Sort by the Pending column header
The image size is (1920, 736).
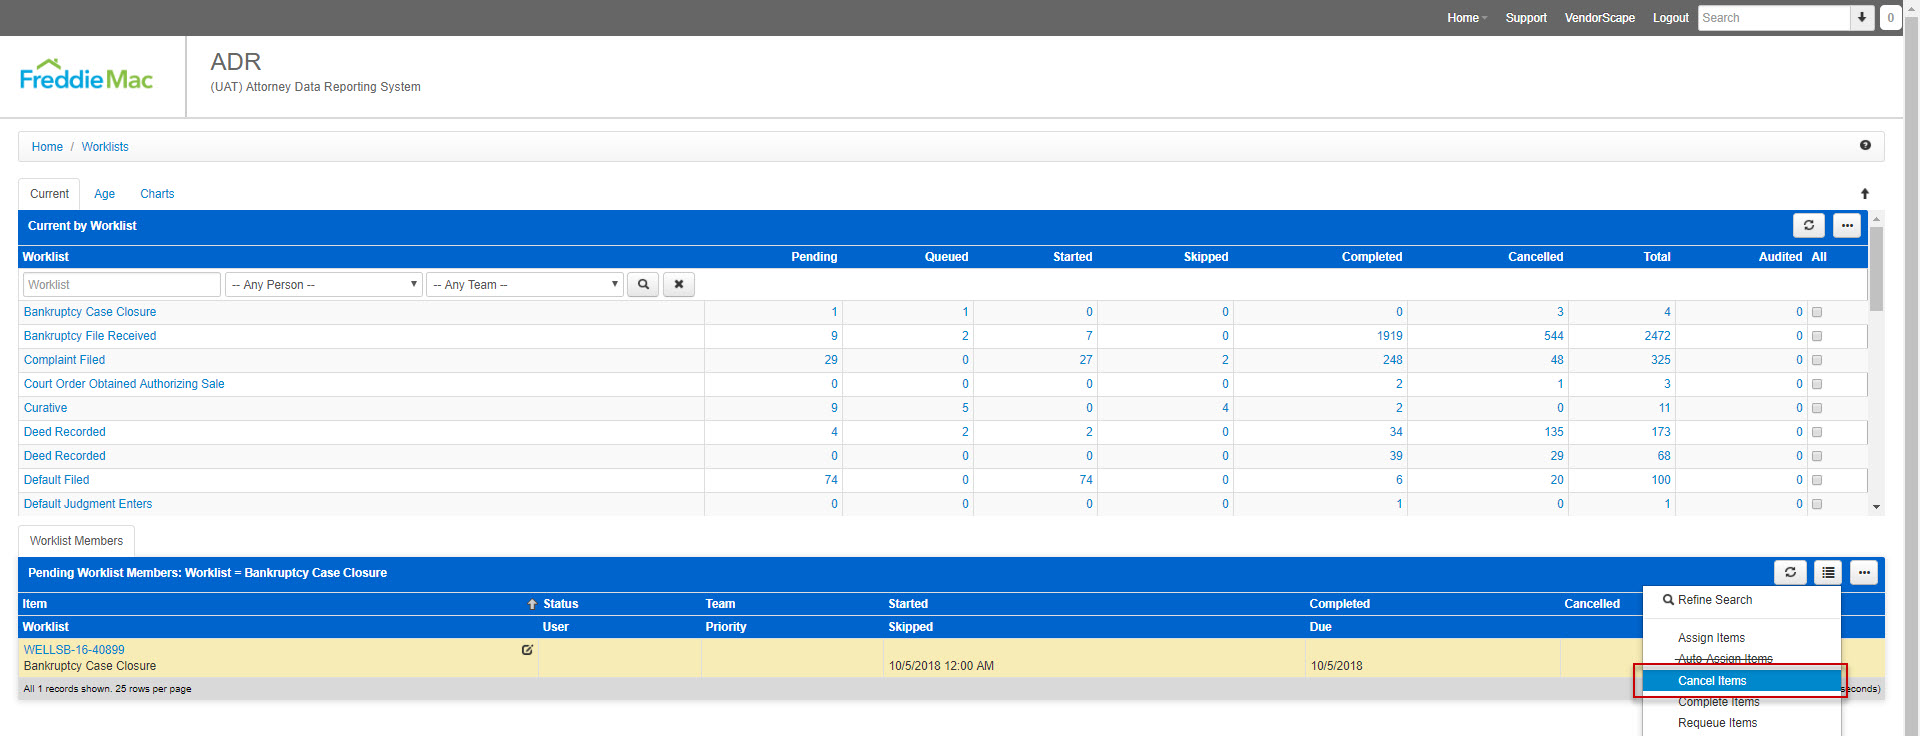click(814, 257)
